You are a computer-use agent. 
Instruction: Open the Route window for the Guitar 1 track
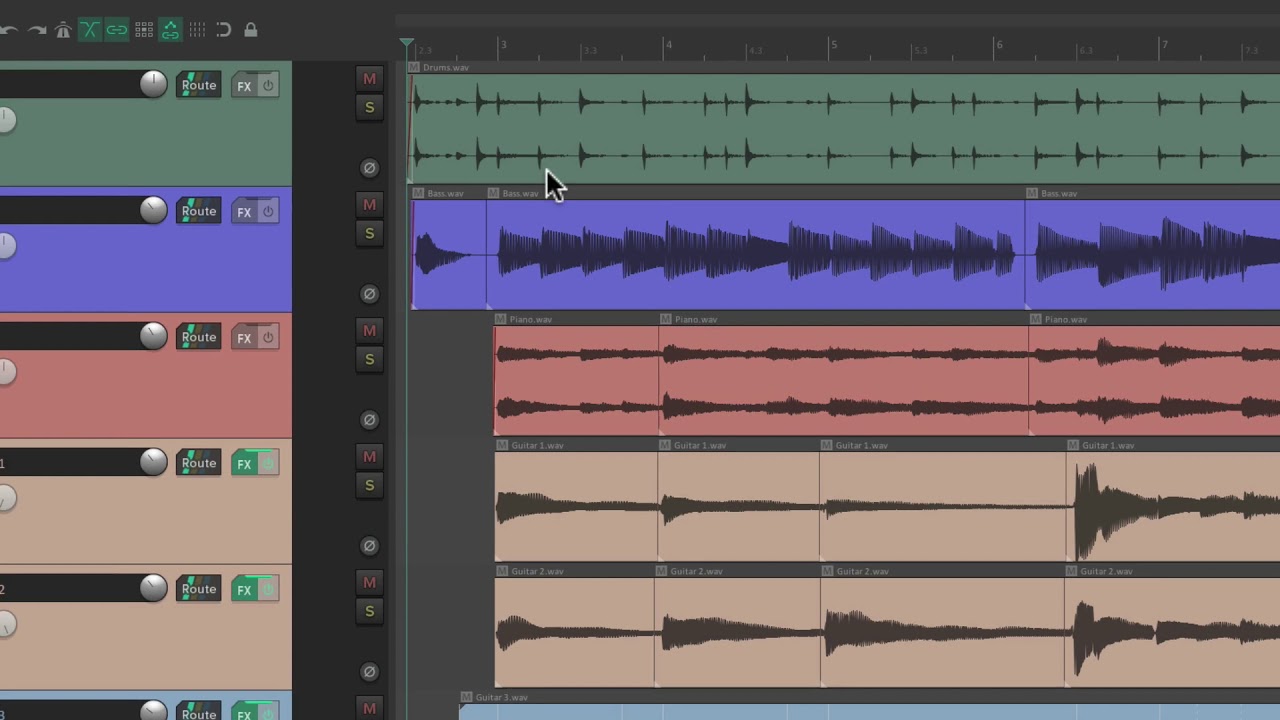click(x=199, y=464)
